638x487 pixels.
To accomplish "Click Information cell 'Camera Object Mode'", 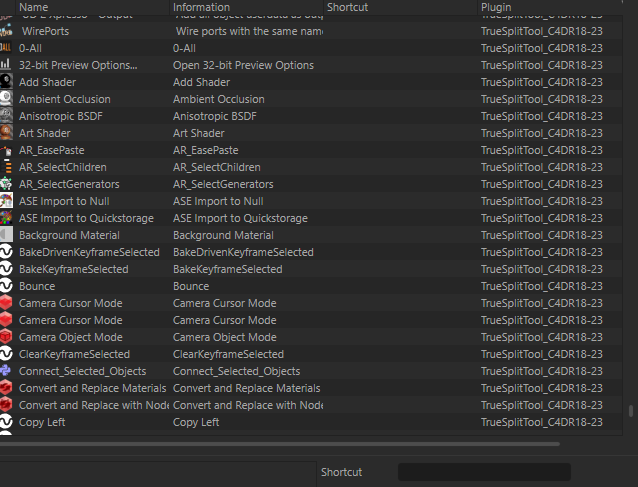I will coord(225,337).
